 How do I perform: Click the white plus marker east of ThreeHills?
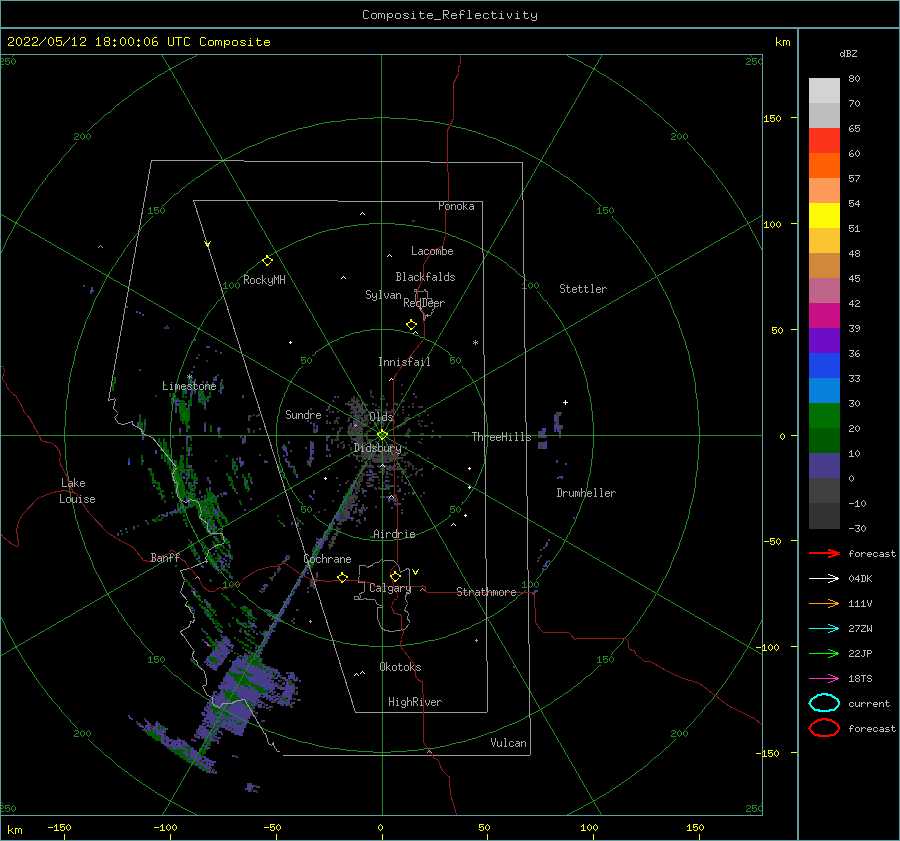(x=565, y=402)
